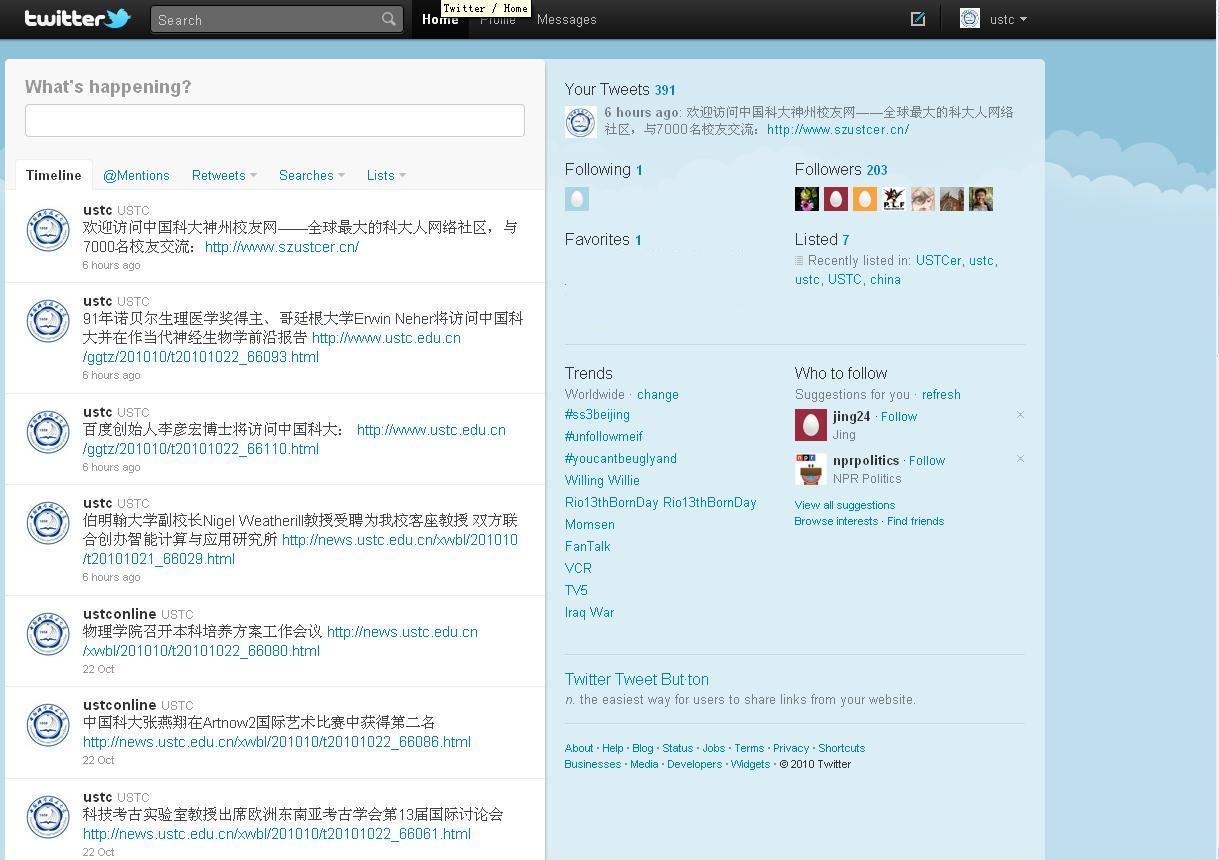
Task: Click the #ss3beijing trend
Action: [x=597, y=415]
